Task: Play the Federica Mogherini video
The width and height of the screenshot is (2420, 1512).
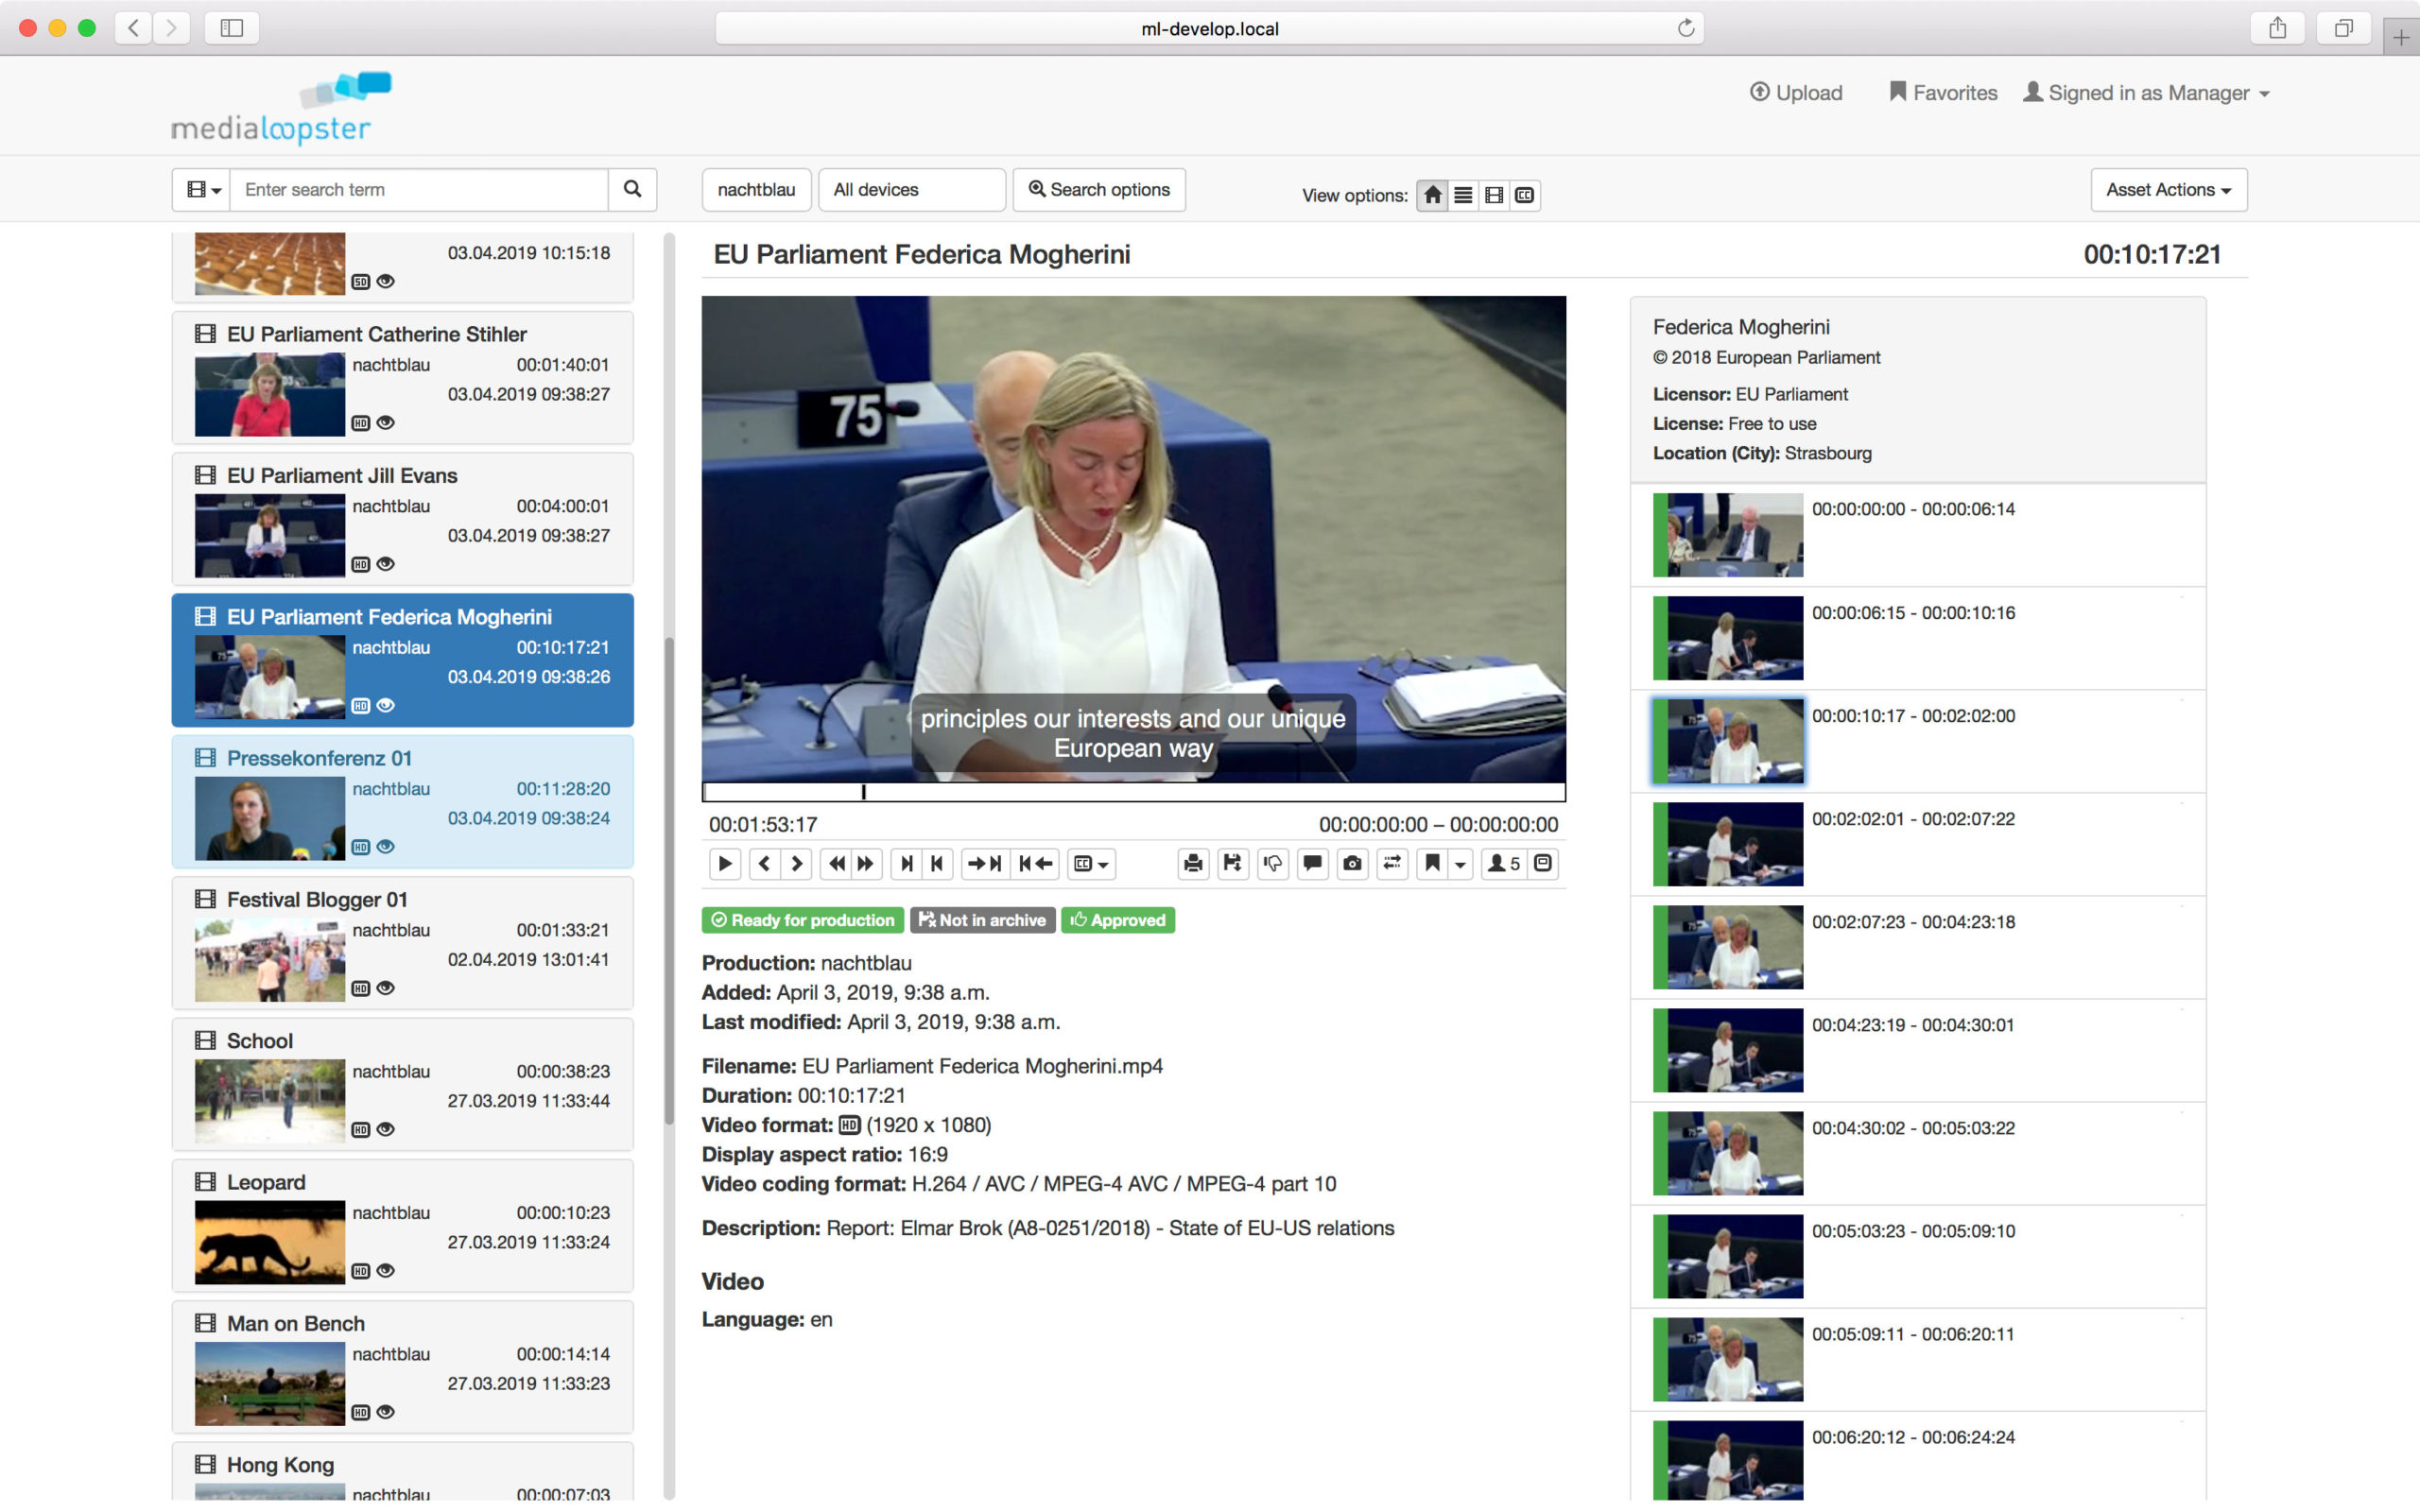Action: click(724, 863)
